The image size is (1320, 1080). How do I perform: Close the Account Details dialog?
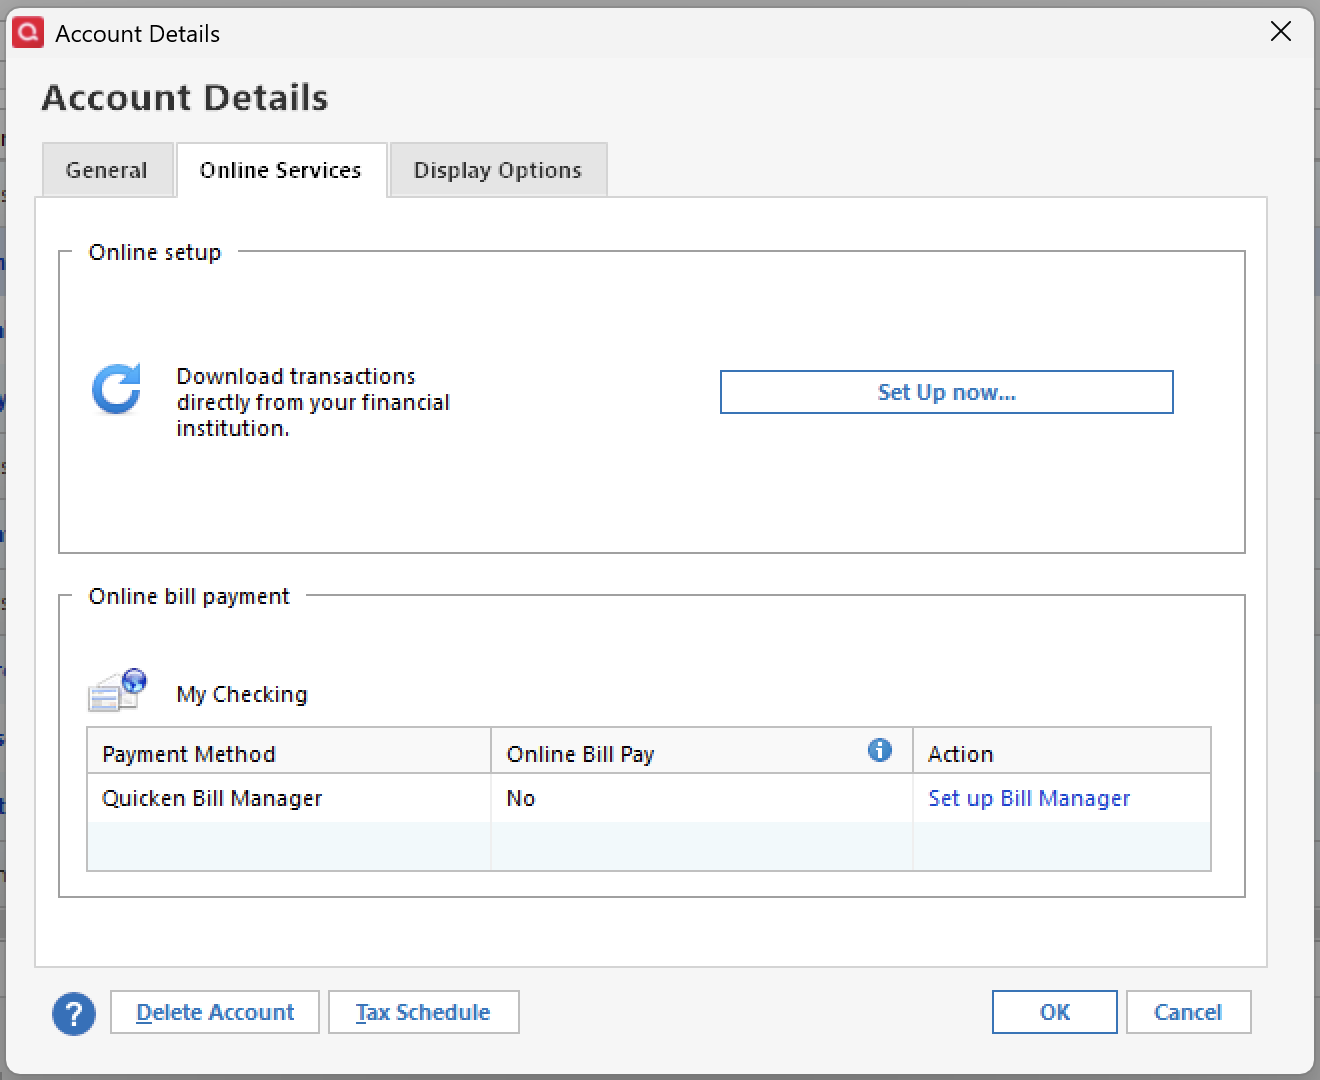point(1281,32)
